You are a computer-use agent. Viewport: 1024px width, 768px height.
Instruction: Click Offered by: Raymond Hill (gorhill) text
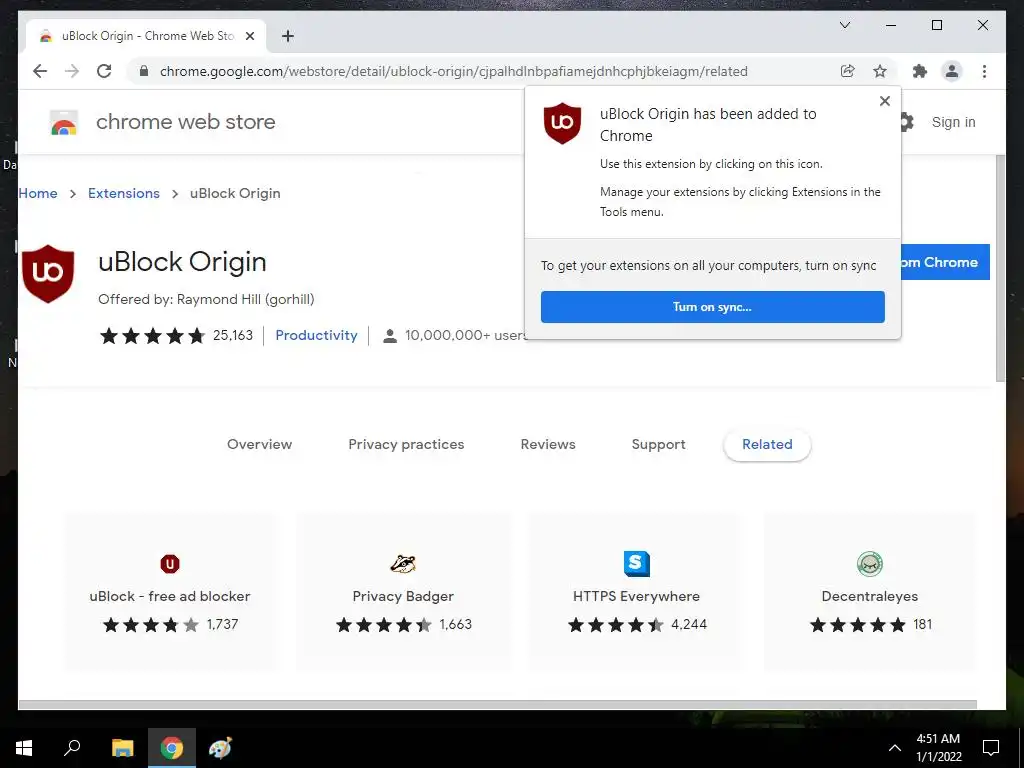tap(206, 300)
